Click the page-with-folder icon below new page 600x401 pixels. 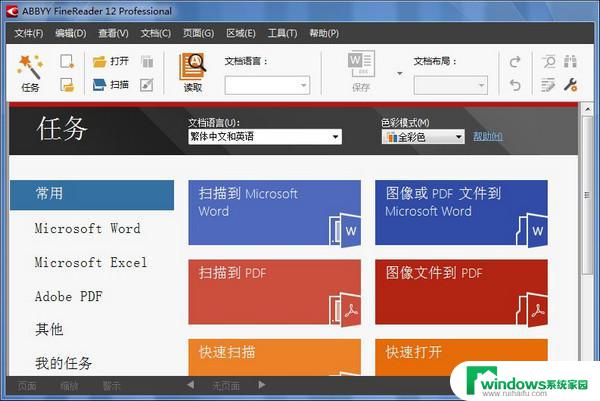click(x=67, y=85)
